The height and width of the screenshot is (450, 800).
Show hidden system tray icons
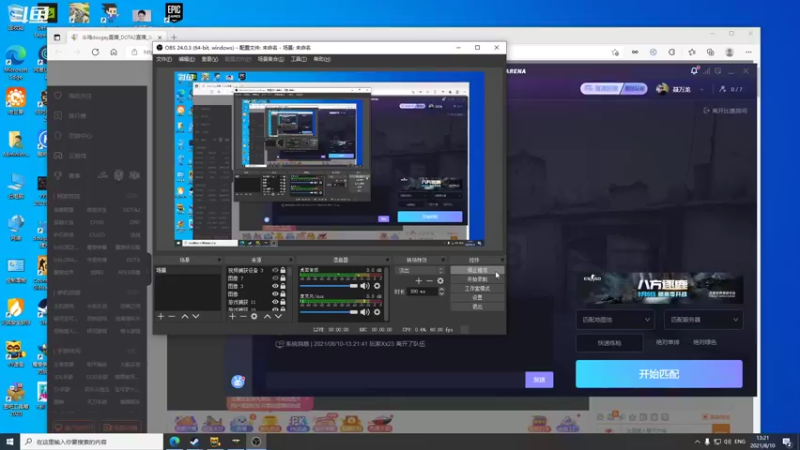[x=697, y=442]
